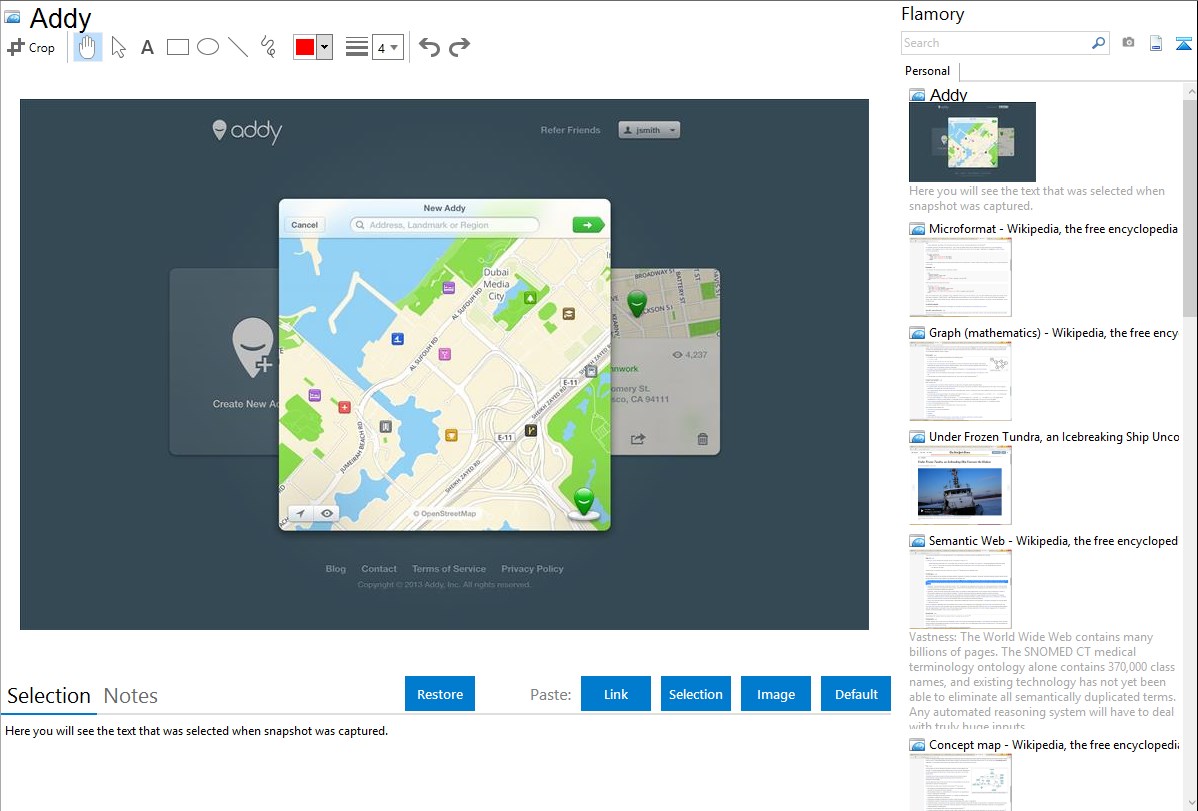Undo the last edit
The width and height of the screenshot is (1198, 811).
[429, 47]
